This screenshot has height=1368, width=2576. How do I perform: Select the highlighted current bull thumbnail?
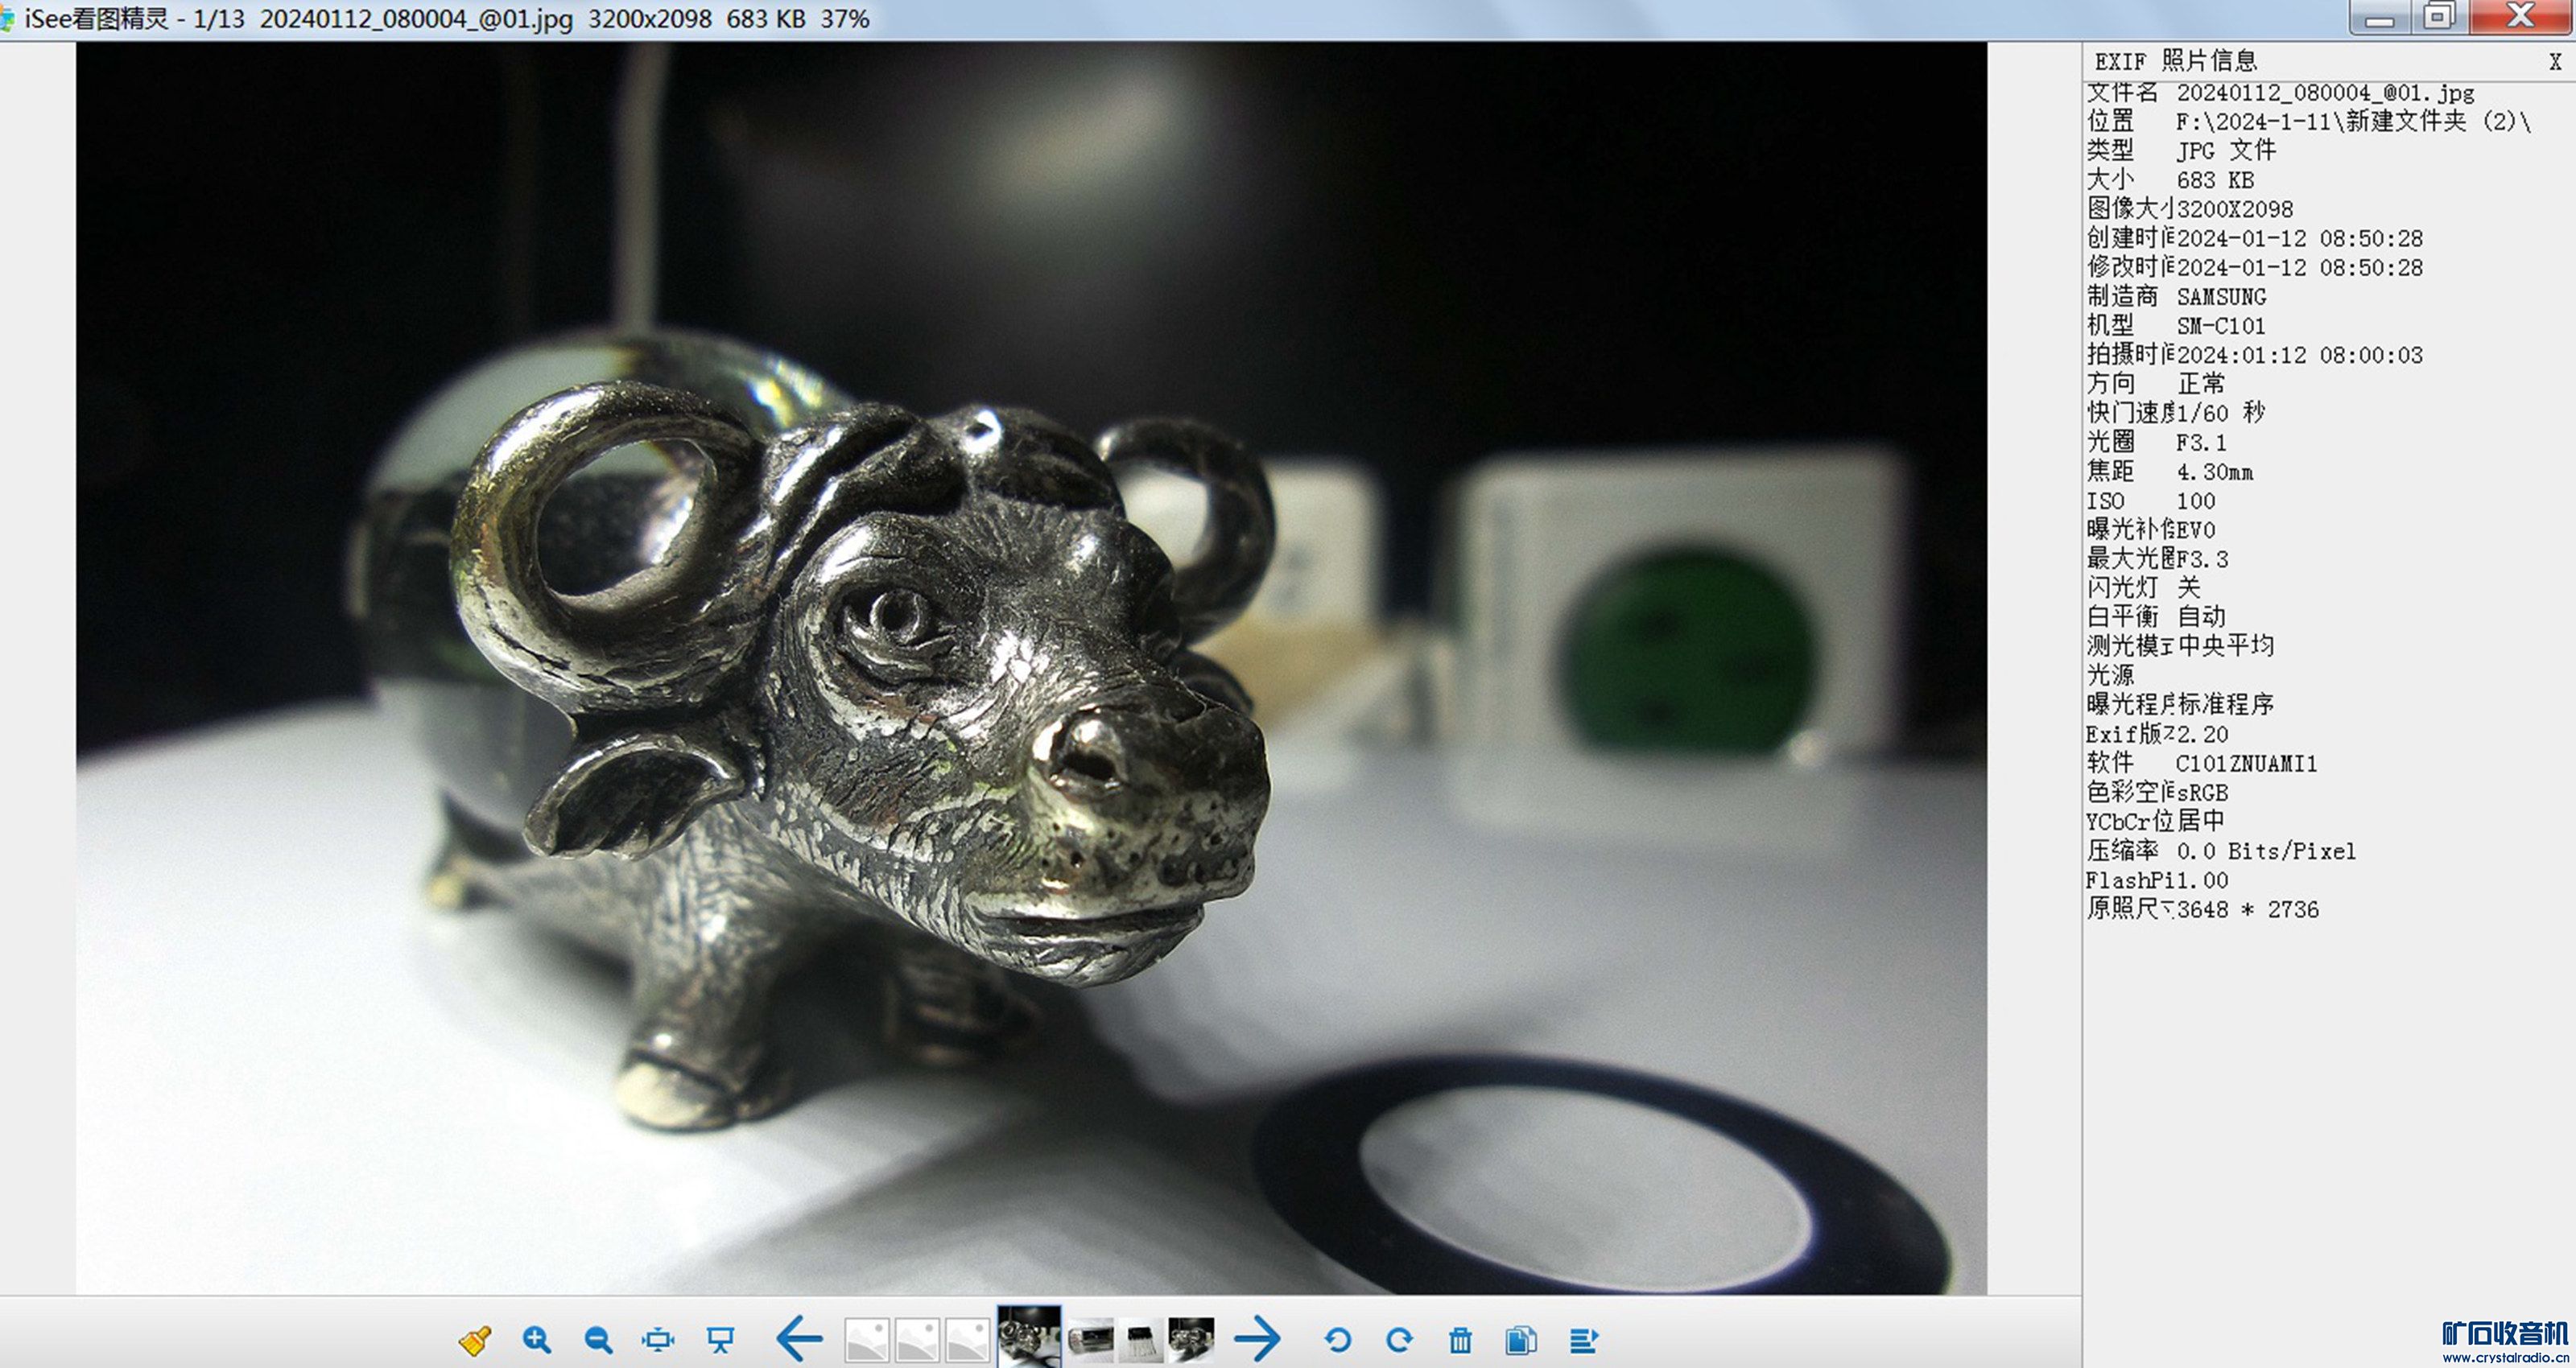[x=1029, y=1338]
